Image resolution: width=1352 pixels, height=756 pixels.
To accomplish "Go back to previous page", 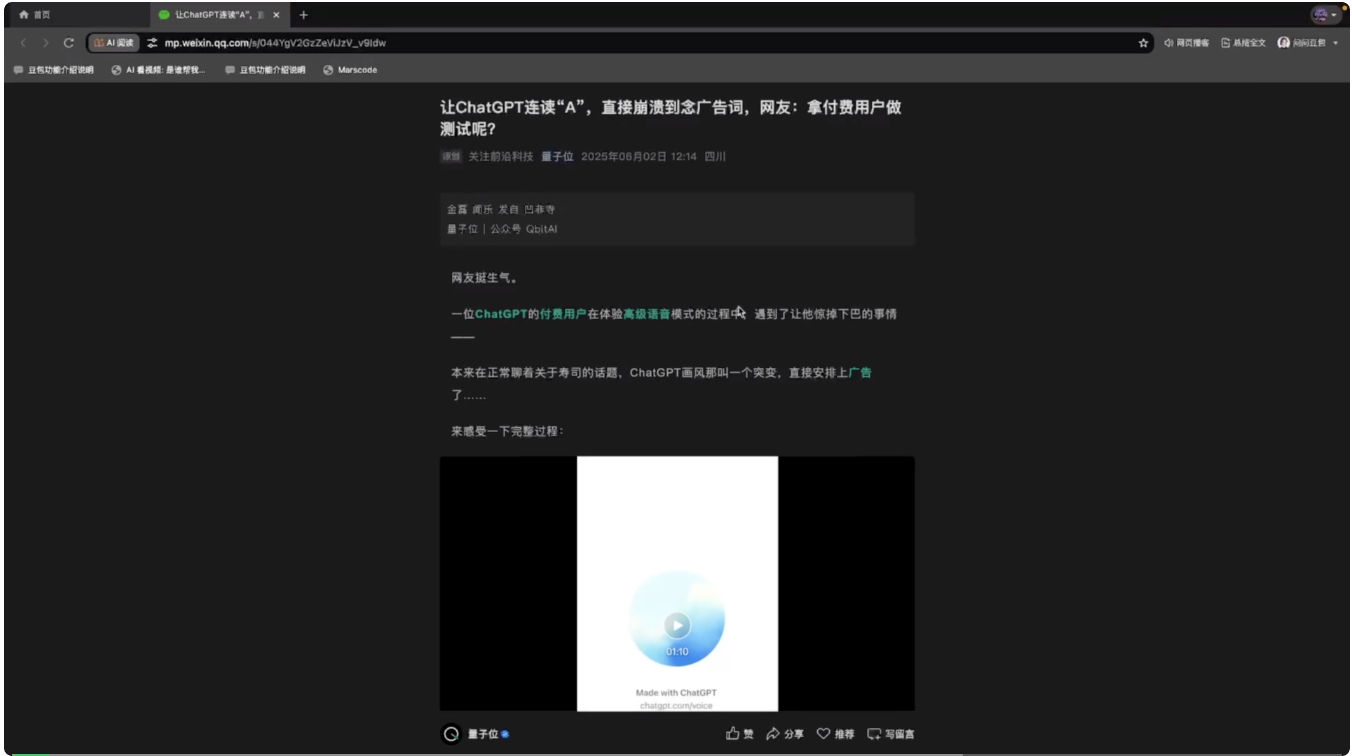I will tap(23, 43).
